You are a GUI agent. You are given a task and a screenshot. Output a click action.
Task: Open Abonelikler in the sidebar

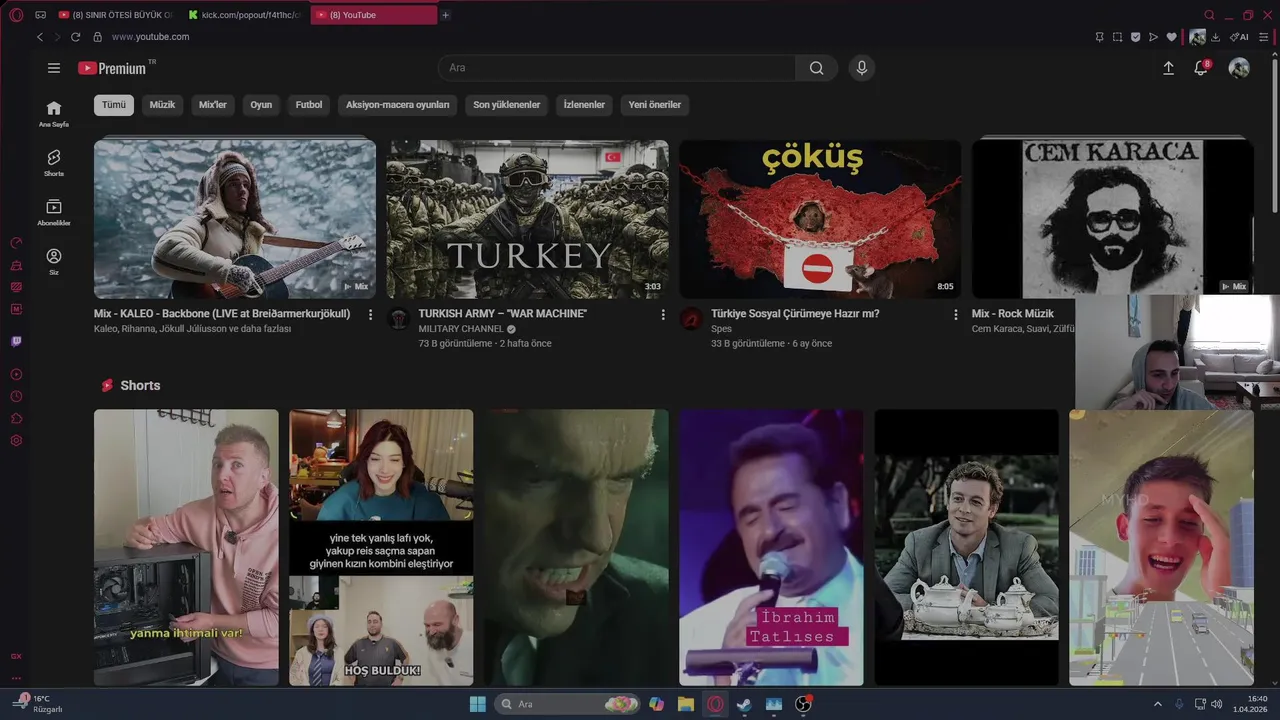[54, 212]
